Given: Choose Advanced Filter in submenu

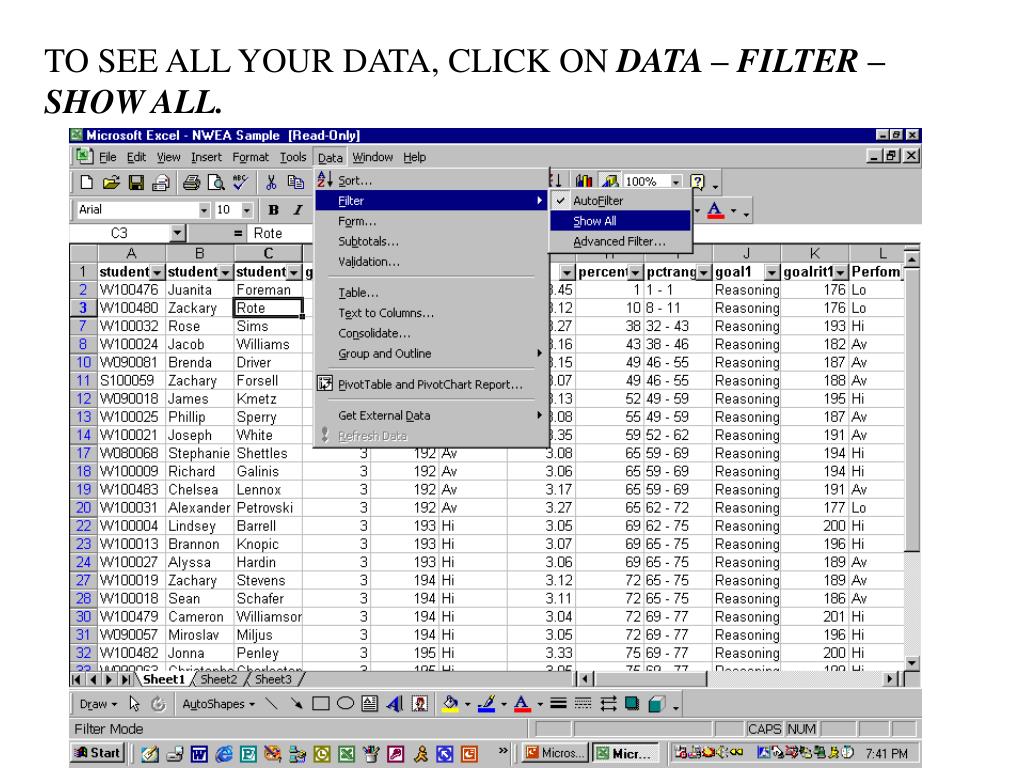Looking at the screenshot, I should coord(621,241).
